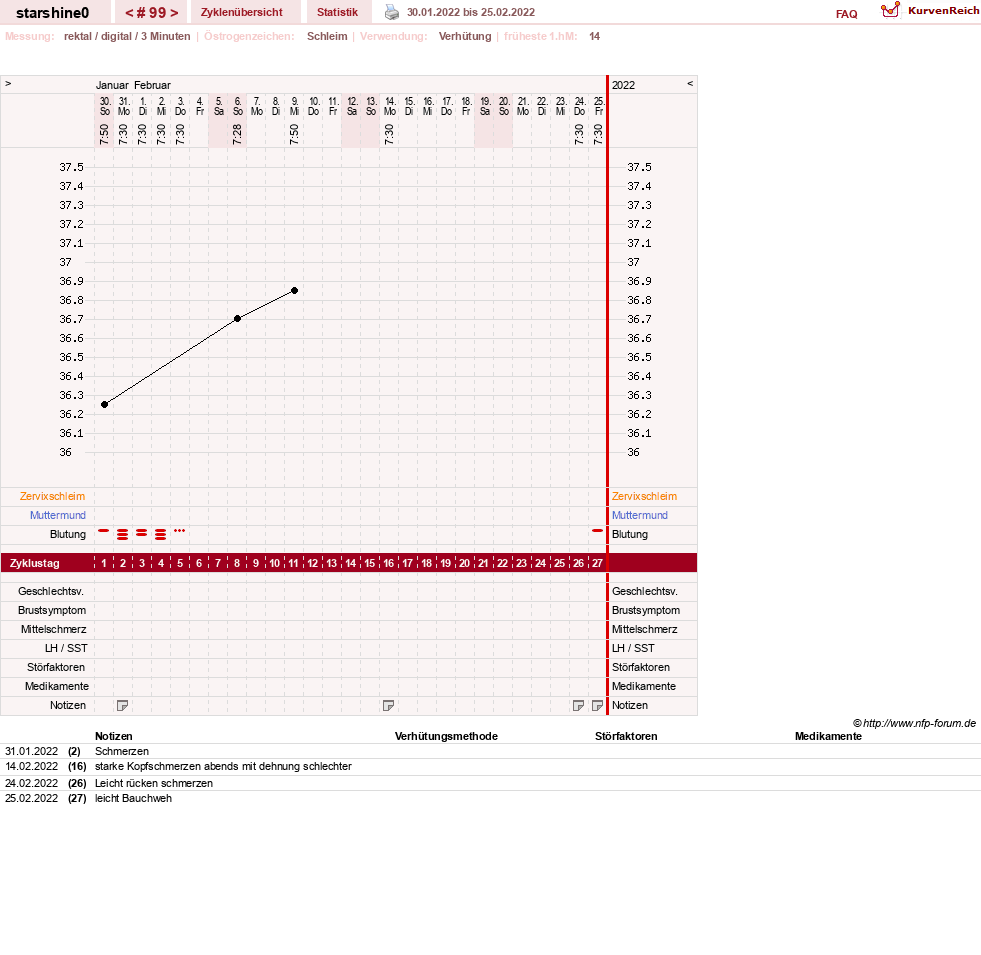
Task: Select temperature point on 6 February
Action: (237, 319)
